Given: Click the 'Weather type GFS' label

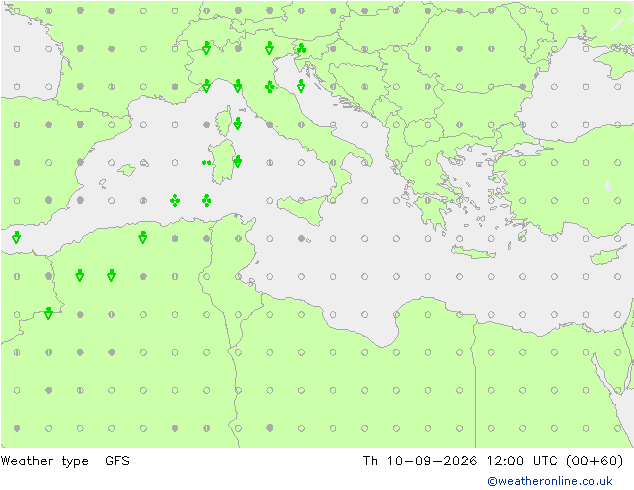Looking at the screenshot, I should 65,460.
